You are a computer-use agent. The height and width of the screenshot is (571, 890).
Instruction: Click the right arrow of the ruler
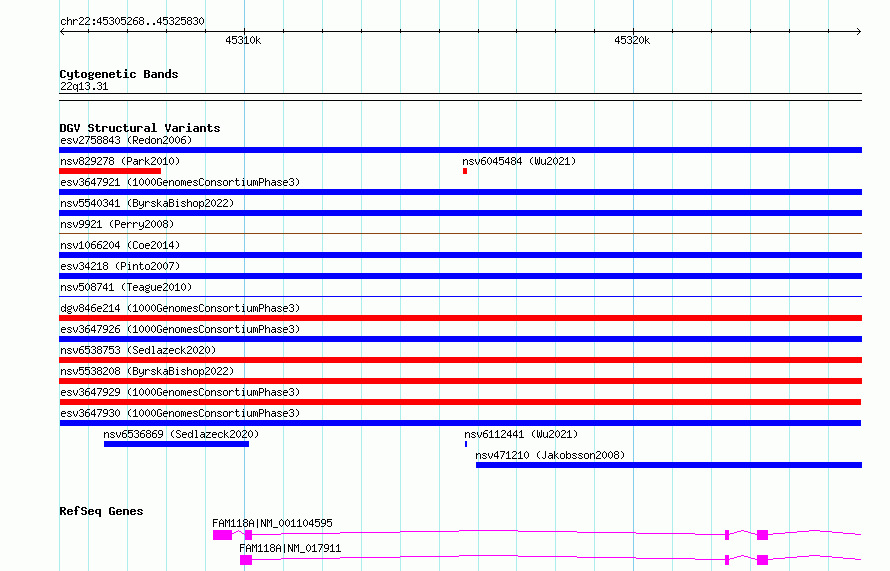coord(859,31)
